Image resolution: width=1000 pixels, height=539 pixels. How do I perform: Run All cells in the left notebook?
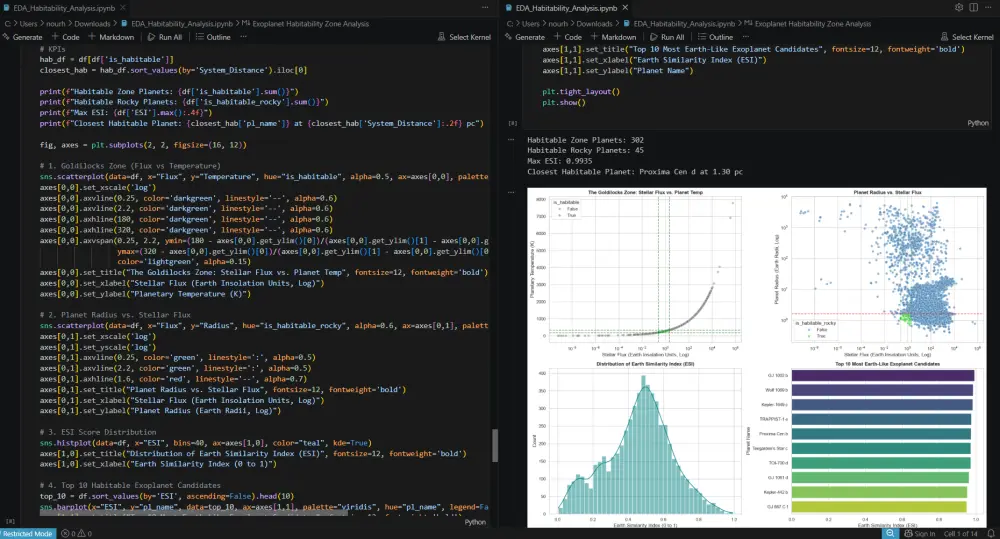click(x=165, y=37)
